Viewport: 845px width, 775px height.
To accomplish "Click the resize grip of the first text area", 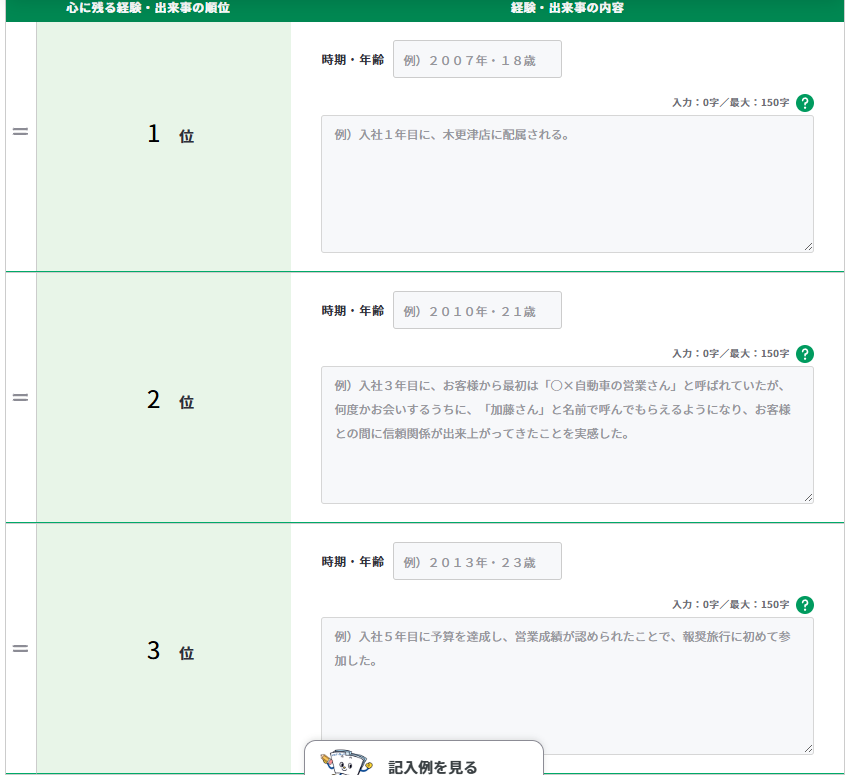I will click(x=807, y=246).
